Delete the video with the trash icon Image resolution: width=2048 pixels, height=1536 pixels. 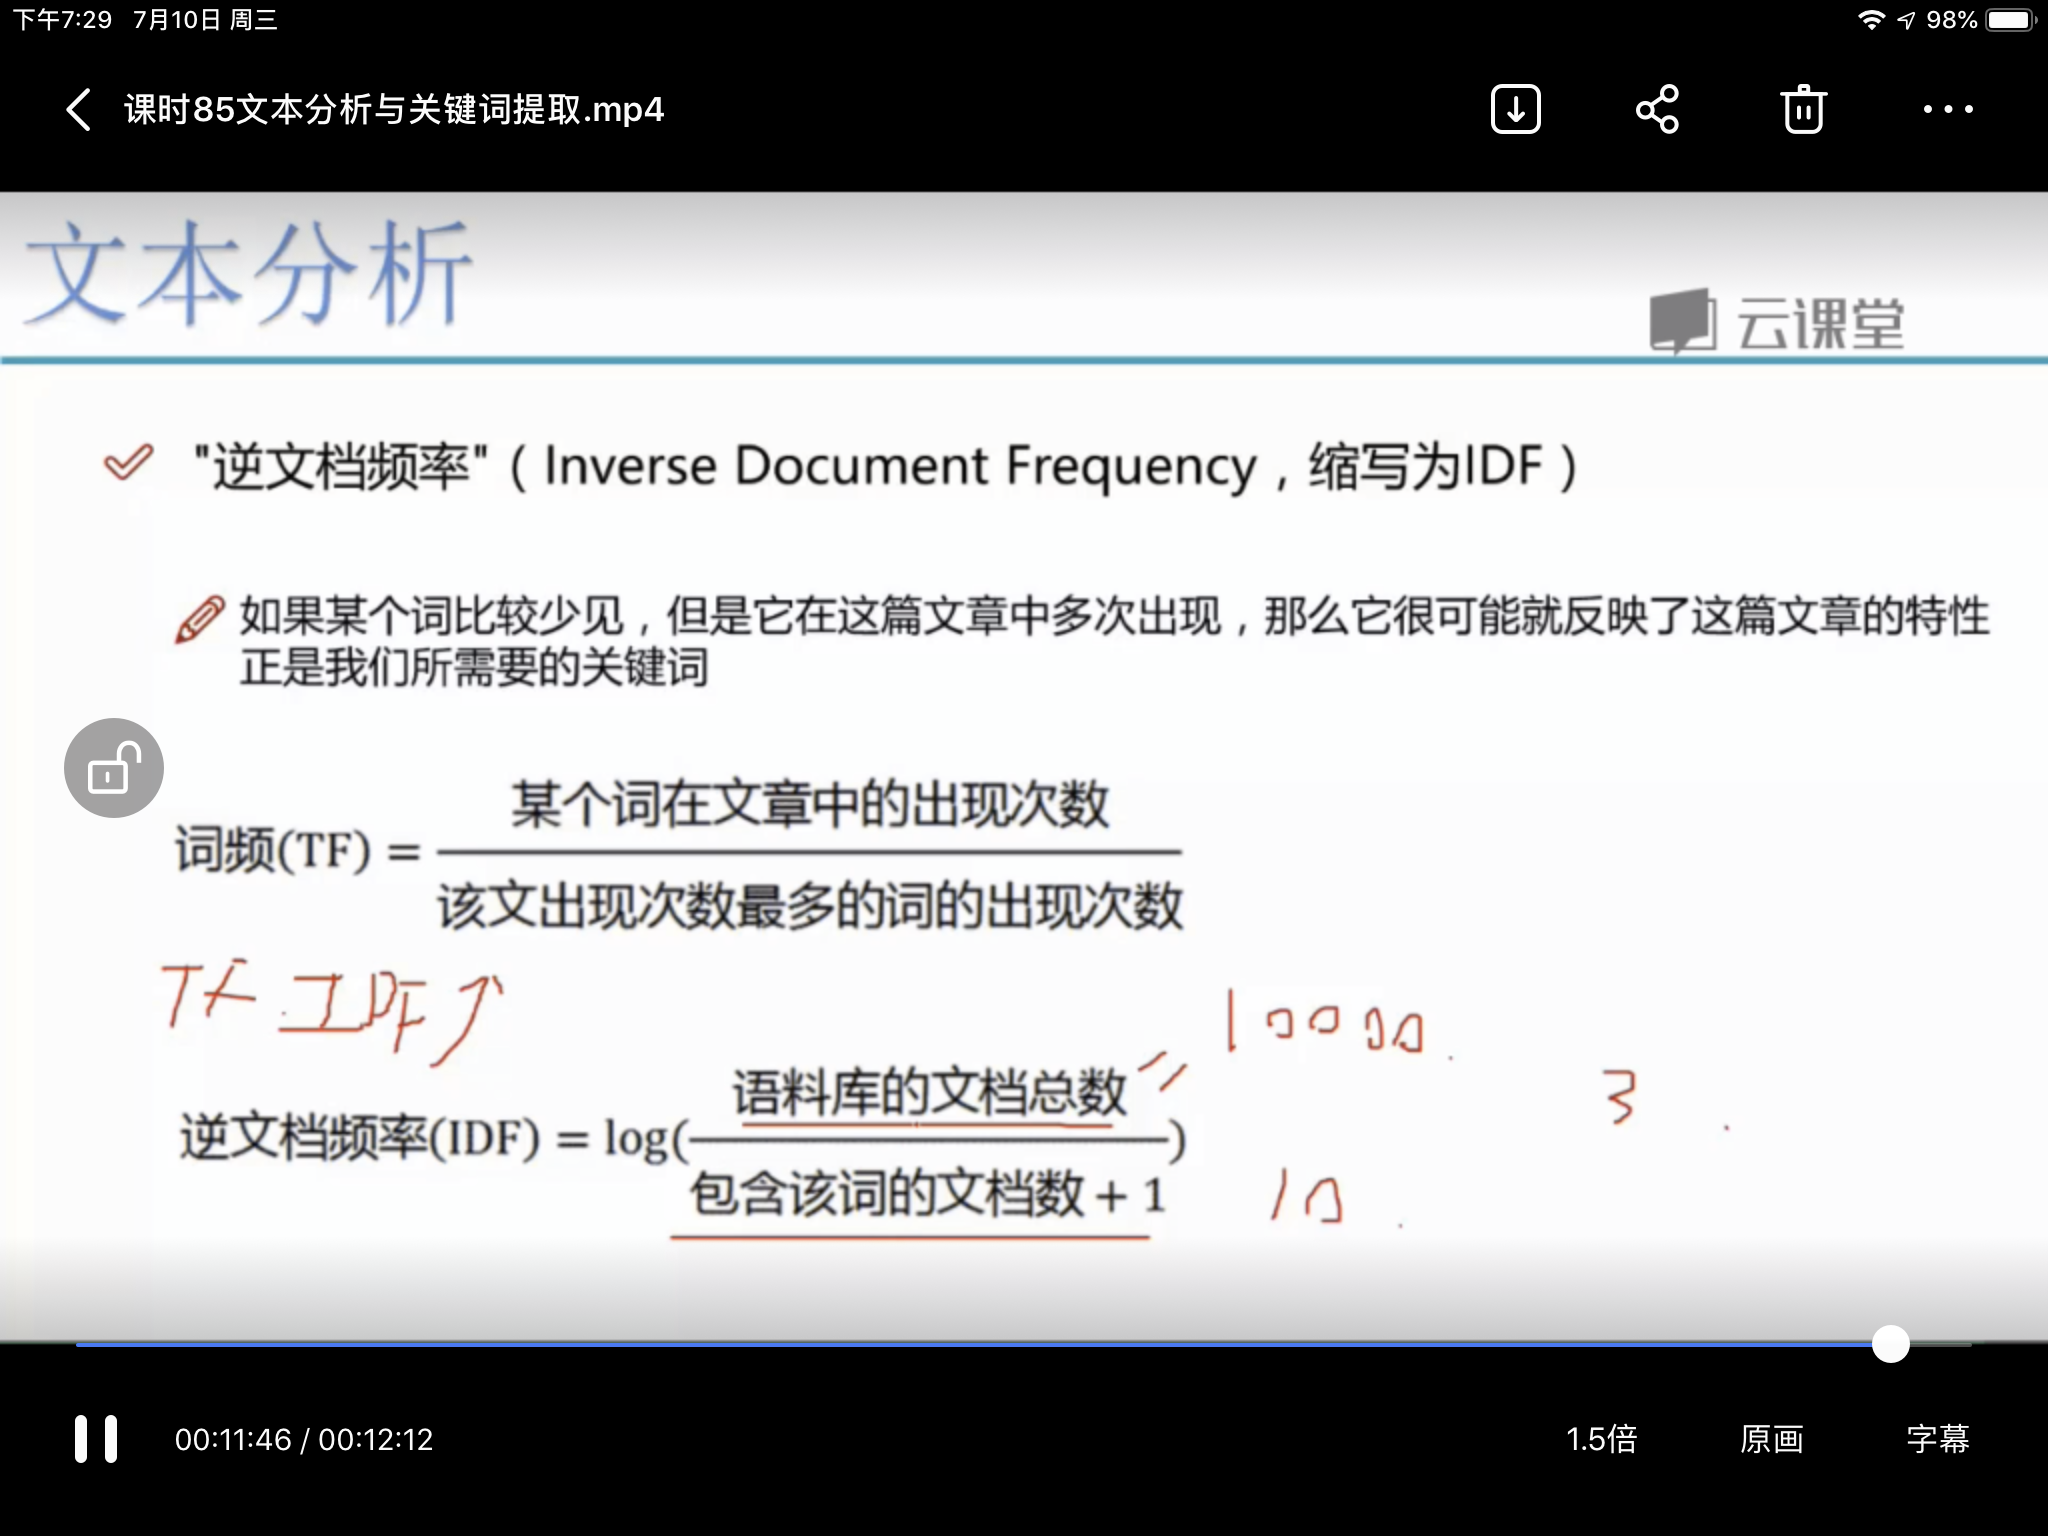[x=1803, y=109]
